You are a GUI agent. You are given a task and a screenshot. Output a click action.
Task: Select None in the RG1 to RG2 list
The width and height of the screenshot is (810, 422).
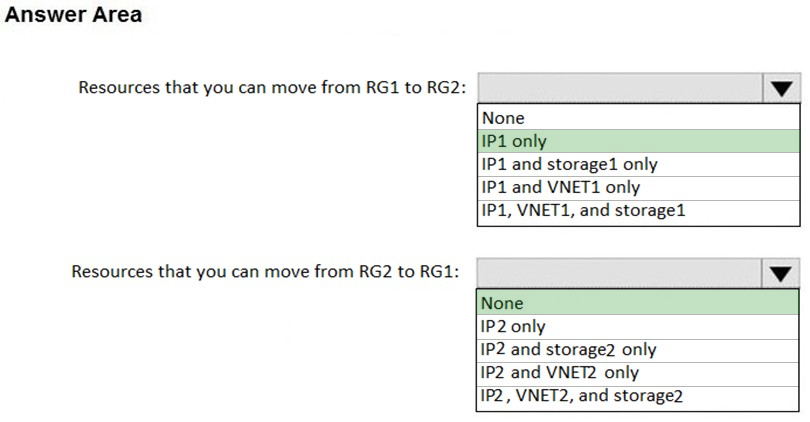638,118
